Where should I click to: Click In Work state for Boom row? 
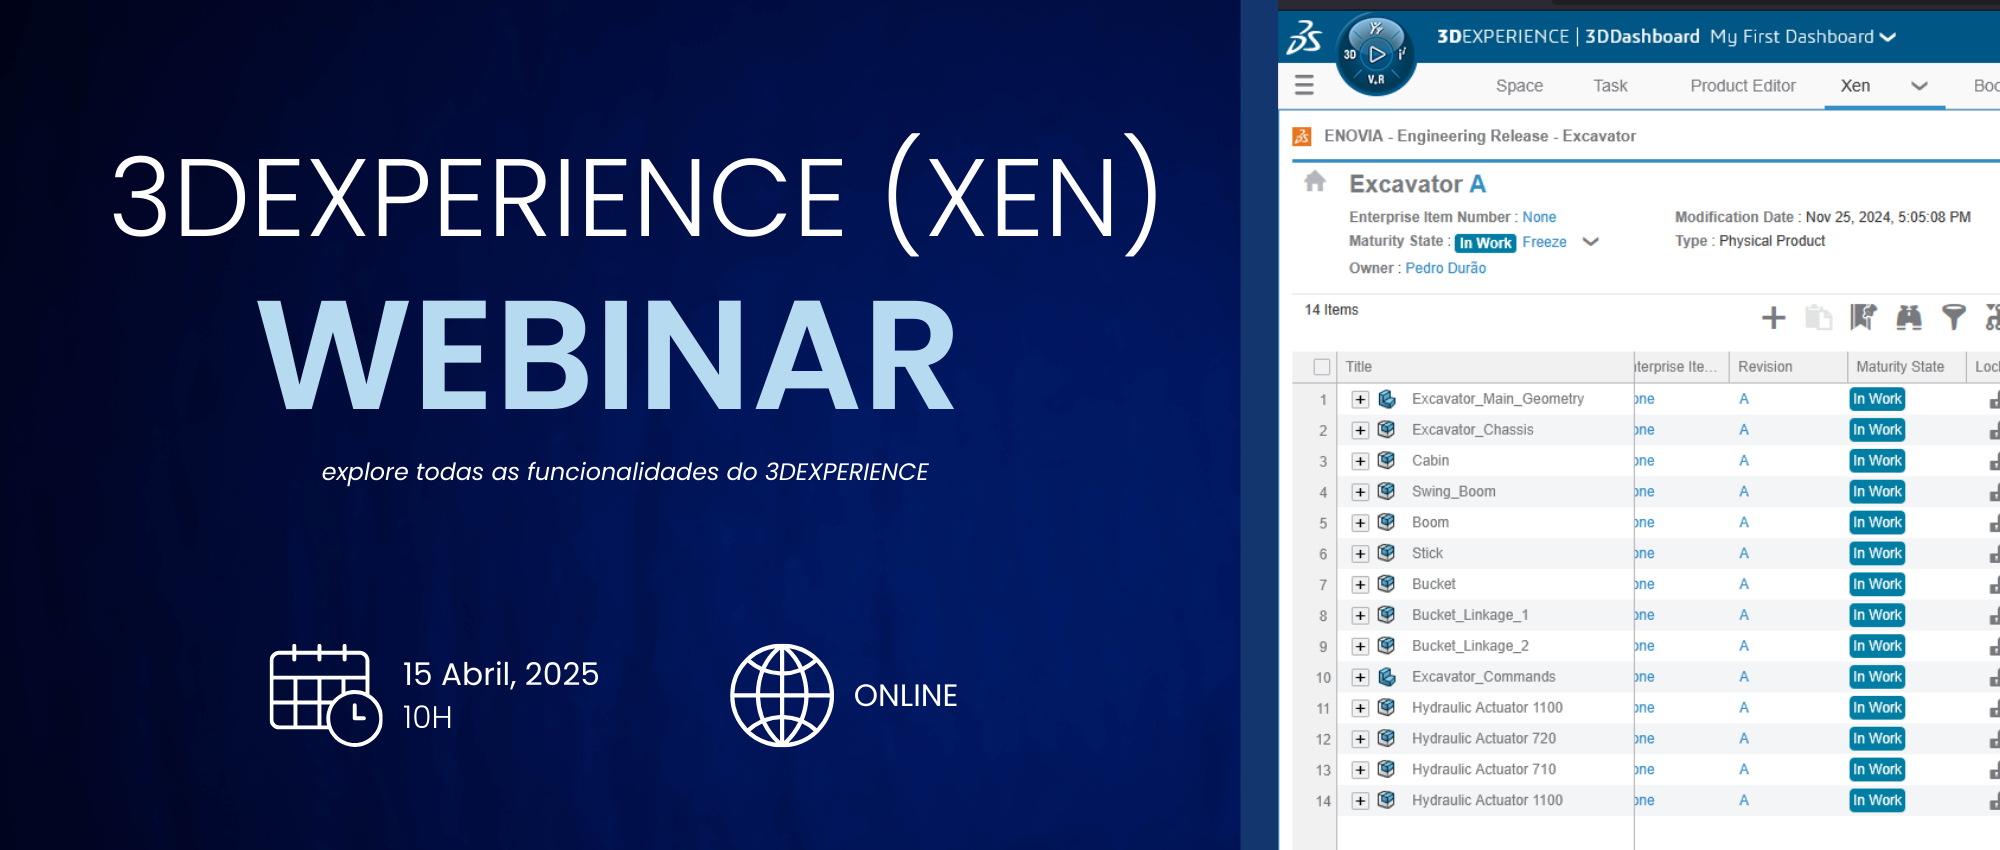tap(1877, 523)
